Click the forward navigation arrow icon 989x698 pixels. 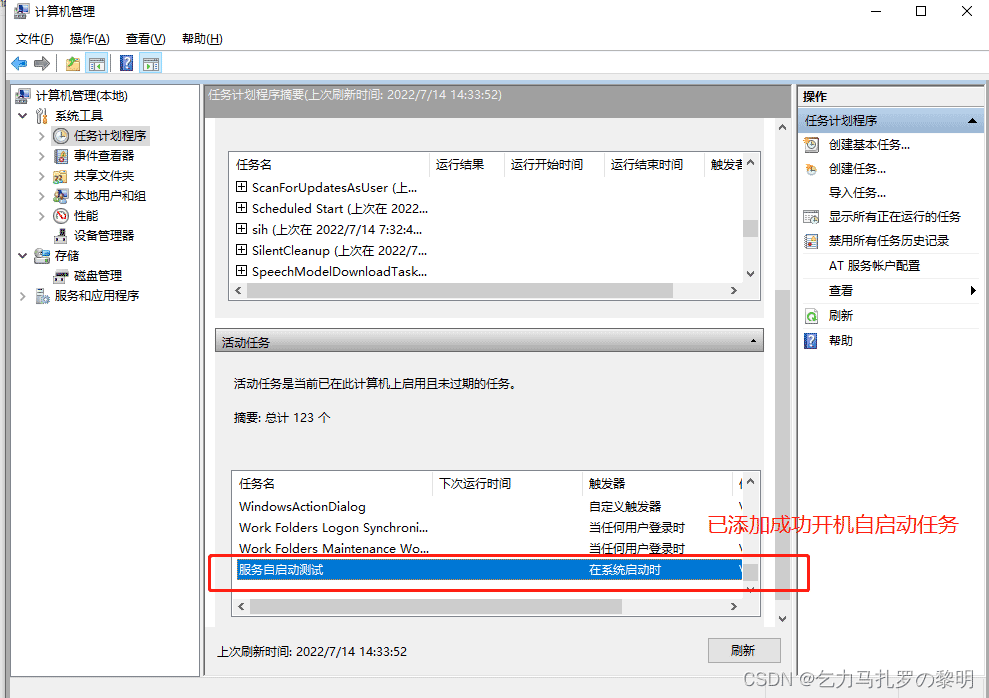[x=41, y=63]
